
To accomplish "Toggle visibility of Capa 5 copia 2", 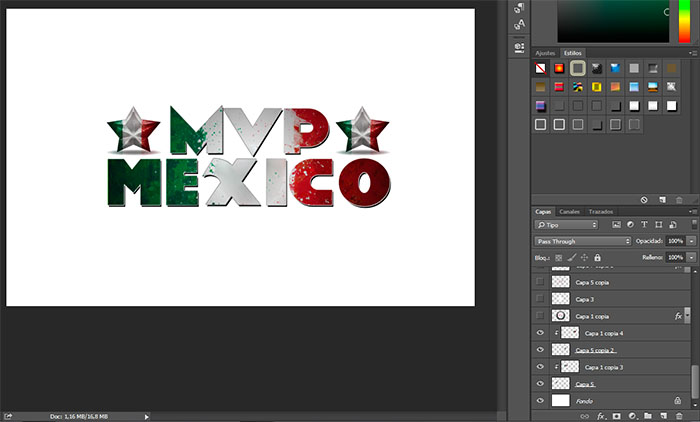I will click(x=540, y=350).
